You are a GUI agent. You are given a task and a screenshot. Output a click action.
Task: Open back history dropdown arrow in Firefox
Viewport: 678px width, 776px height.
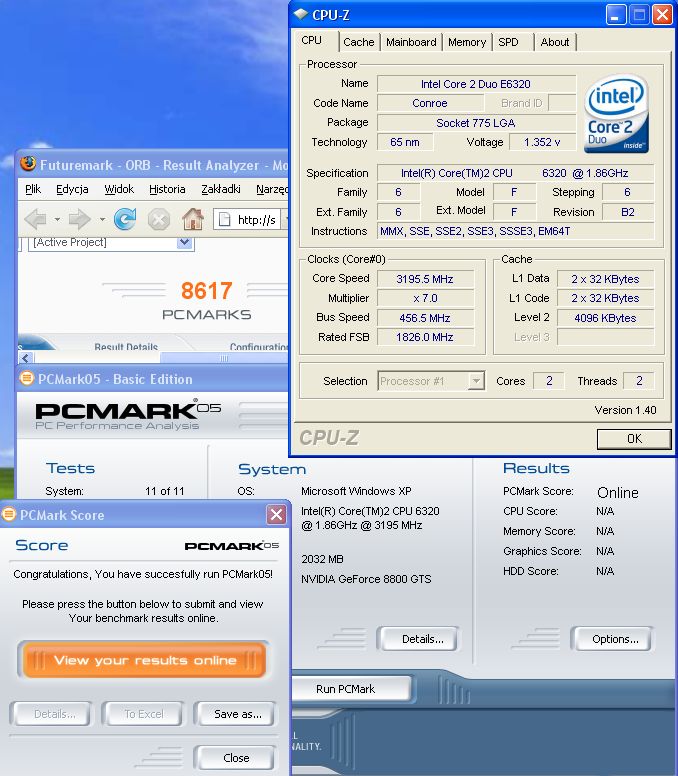(57, 219)
